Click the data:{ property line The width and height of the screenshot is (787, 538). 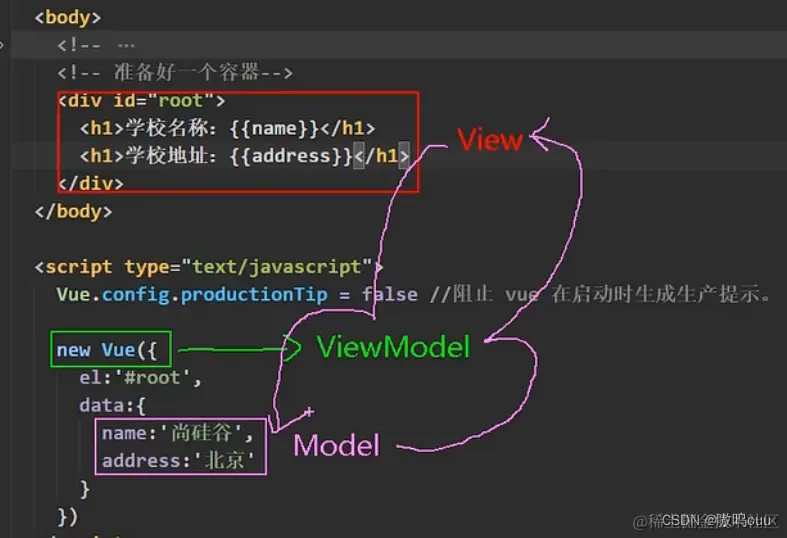[112, 406]
